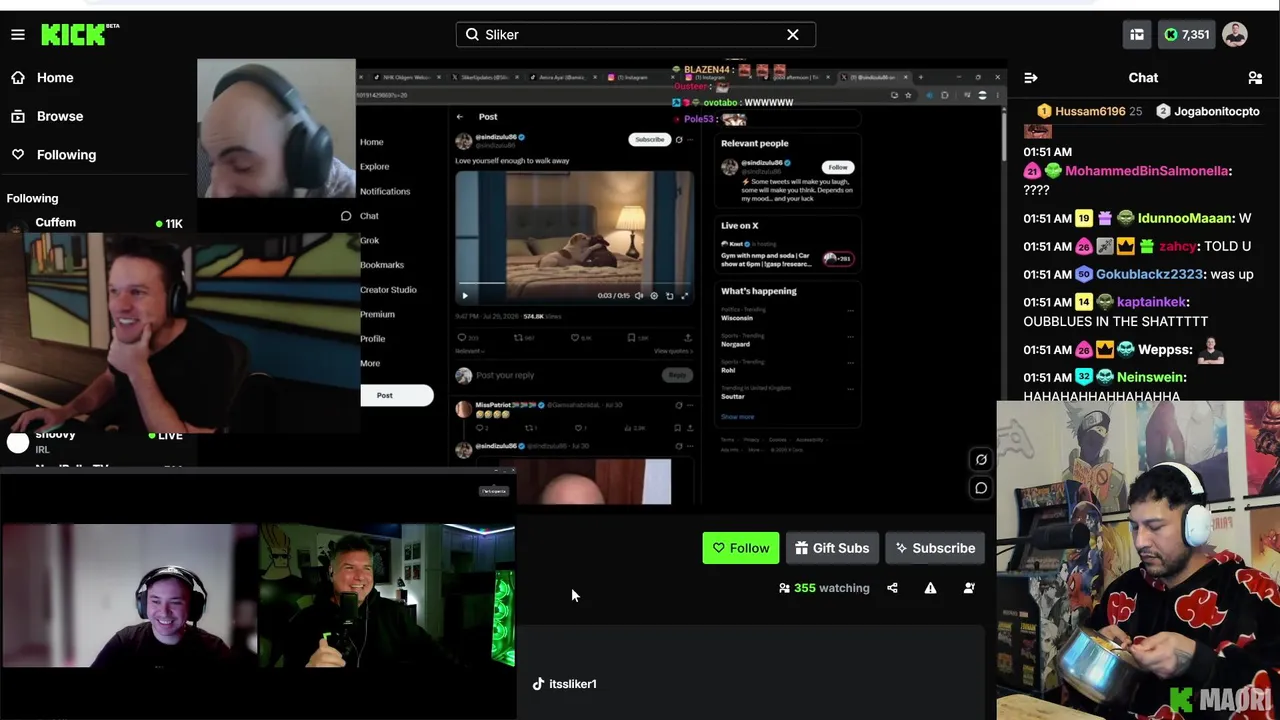Open the Kick hamburger sidebar menu
Image resolution: width=1280 pixels, height=720 pixels.
tap(18, 35)
